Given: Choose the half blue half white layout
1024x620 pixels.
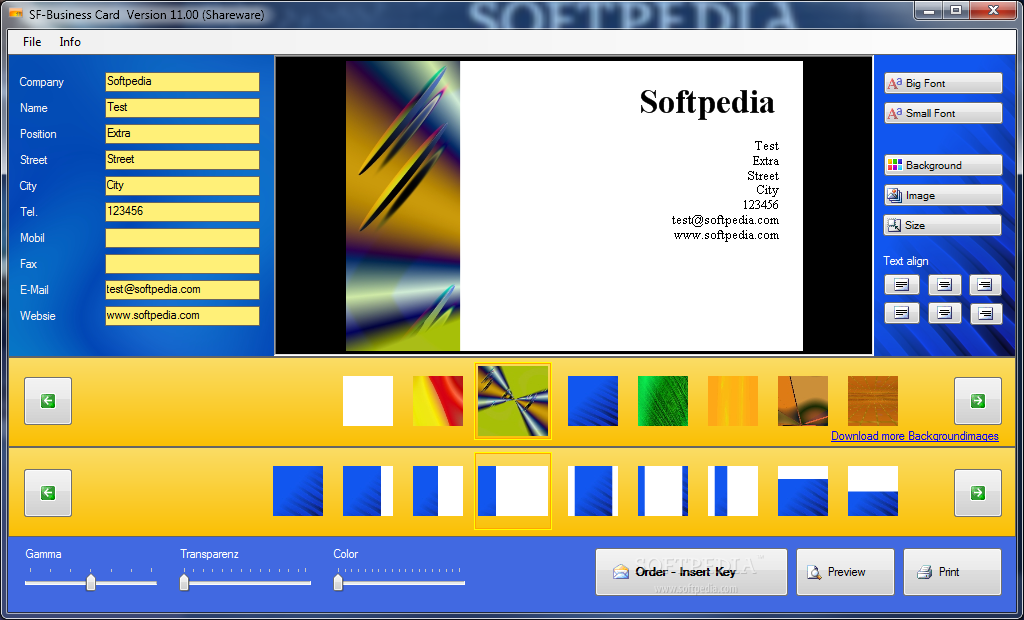Looking at the screenshot, I should [x=438, y=491].
